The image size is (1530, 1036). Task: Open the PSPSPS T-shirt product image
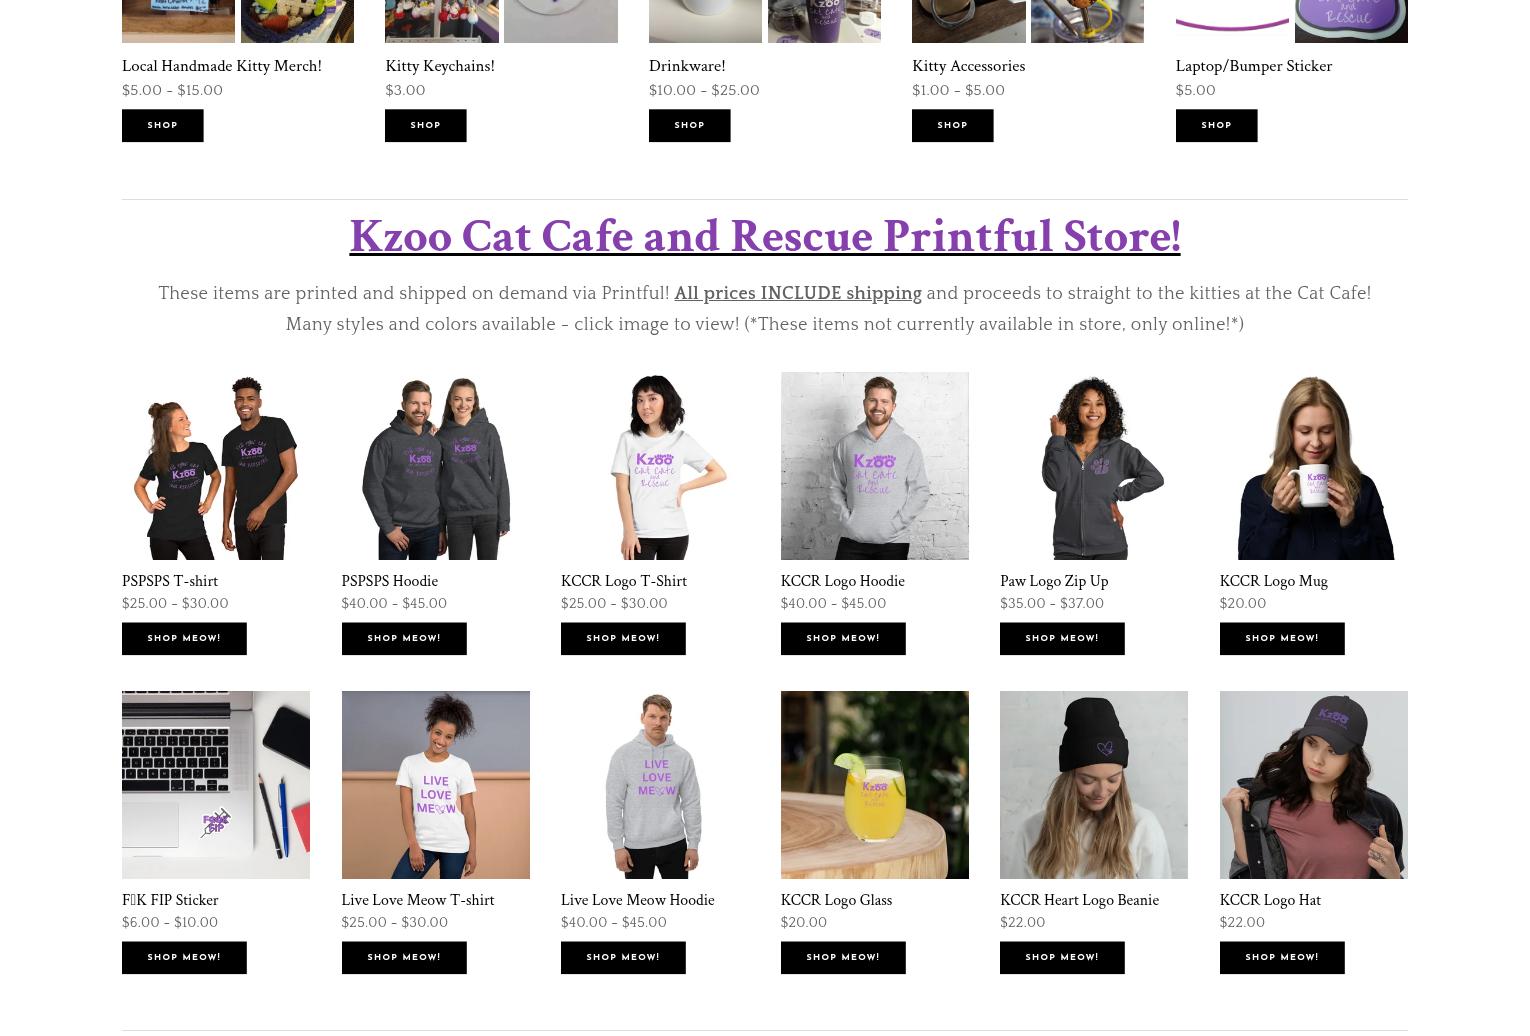click(x=215, y=465)
